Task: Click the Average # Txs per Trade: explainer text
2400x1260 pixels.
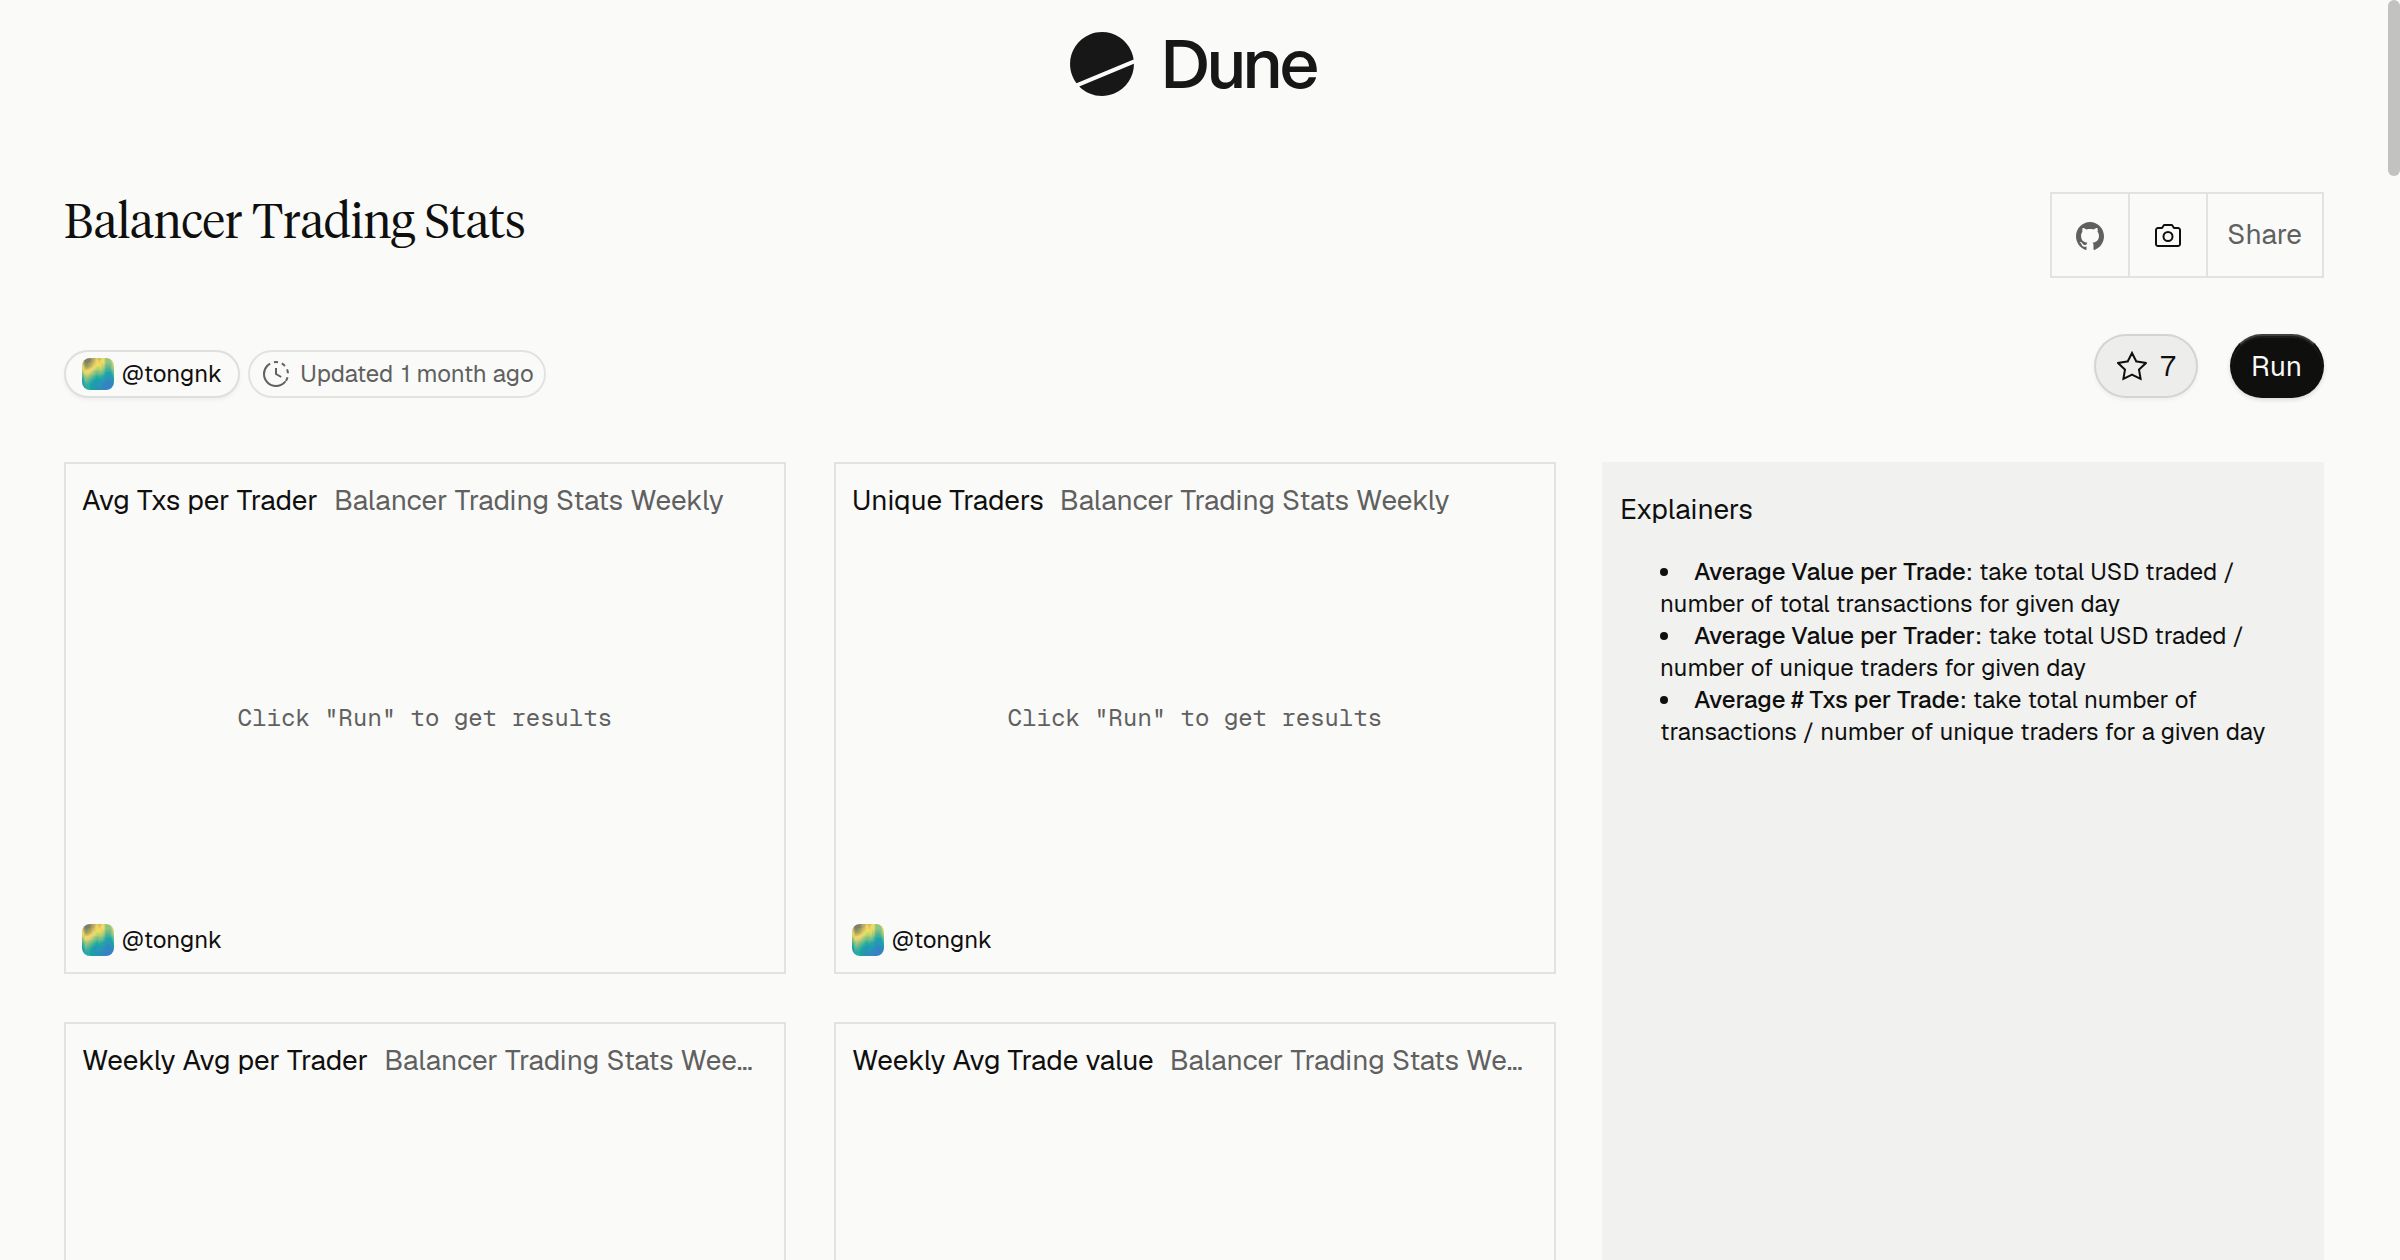Action: coord(1830,700)
